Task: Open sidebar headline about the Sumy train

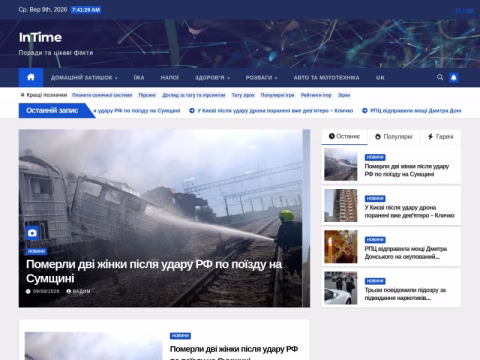Action: [x=407, y=170]
